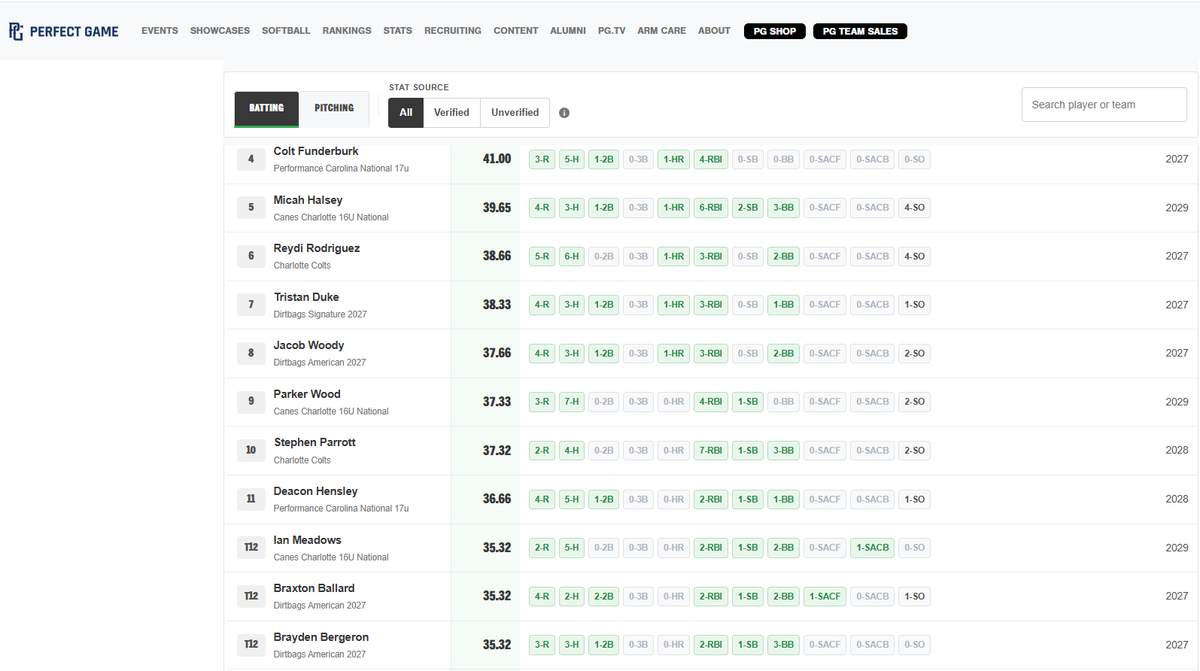Switch to the Pitching tab

(334, 109)
